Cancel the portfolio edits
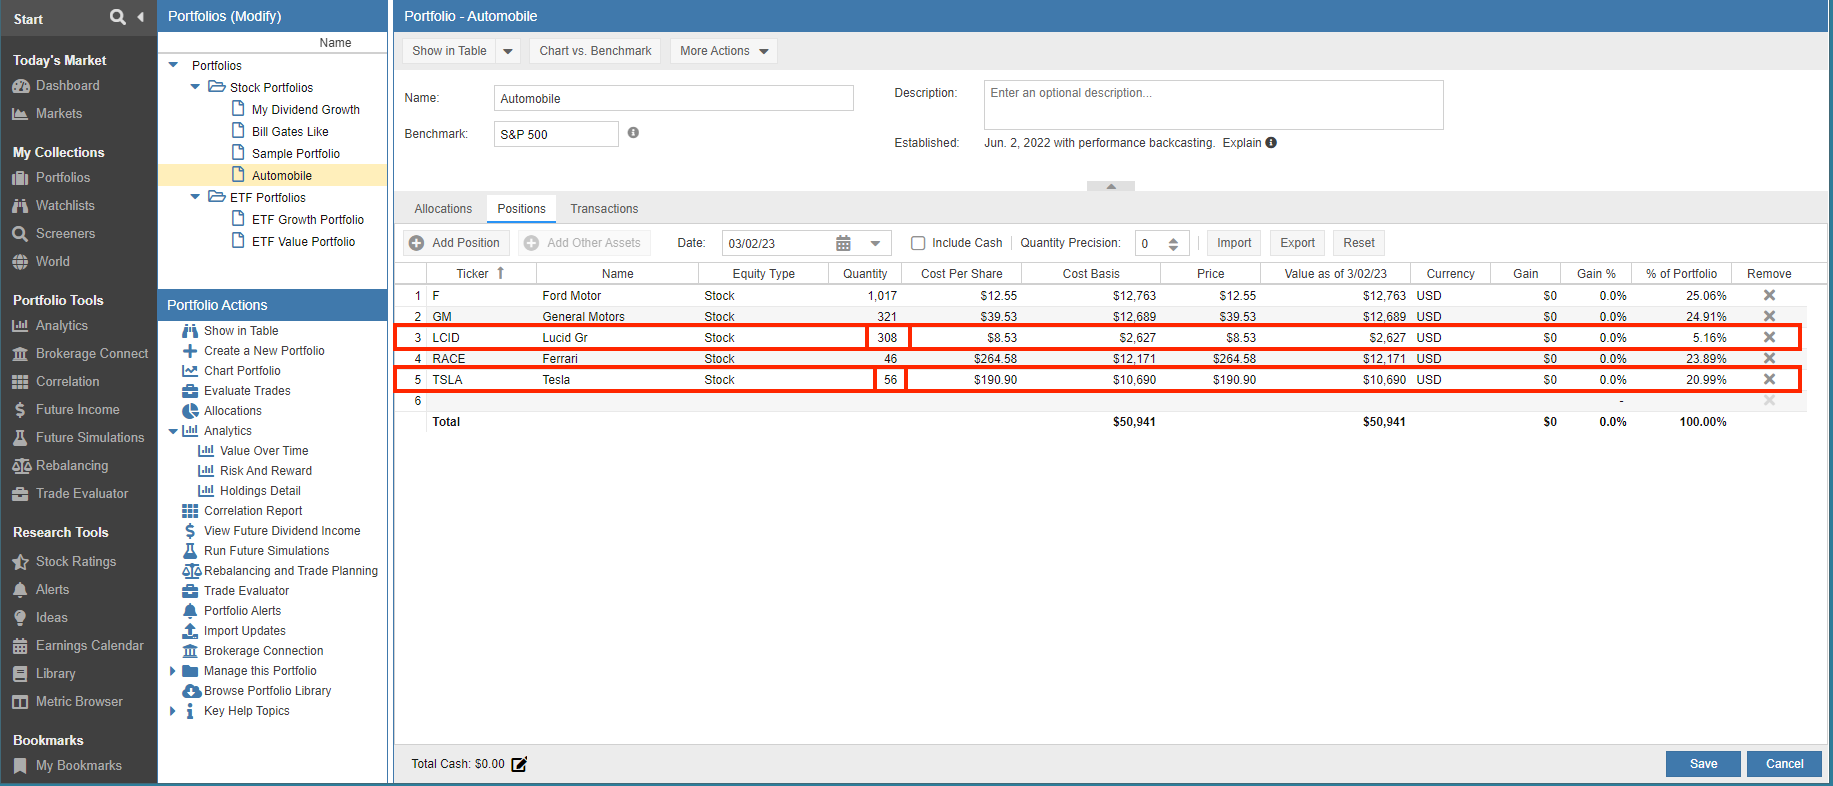Image resolution: width=1833 pixels, height=786 pixels. pos(1784,764)
